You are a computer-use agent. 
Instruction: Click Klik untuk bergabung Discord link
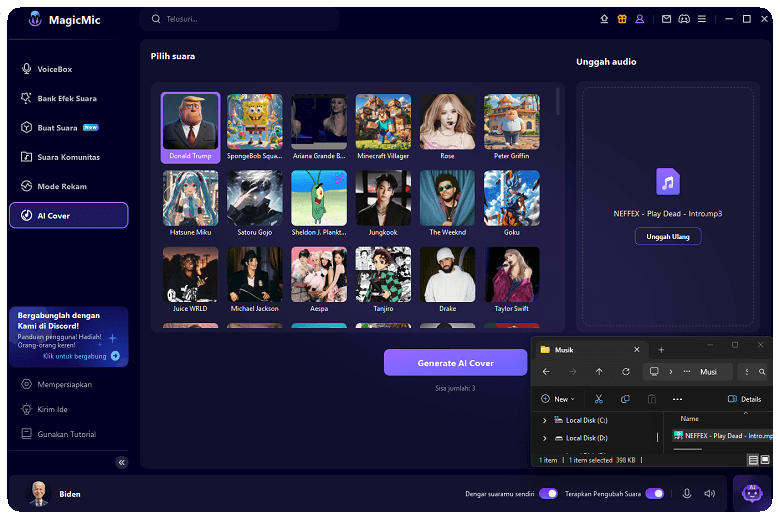click(x=81, y=356)
